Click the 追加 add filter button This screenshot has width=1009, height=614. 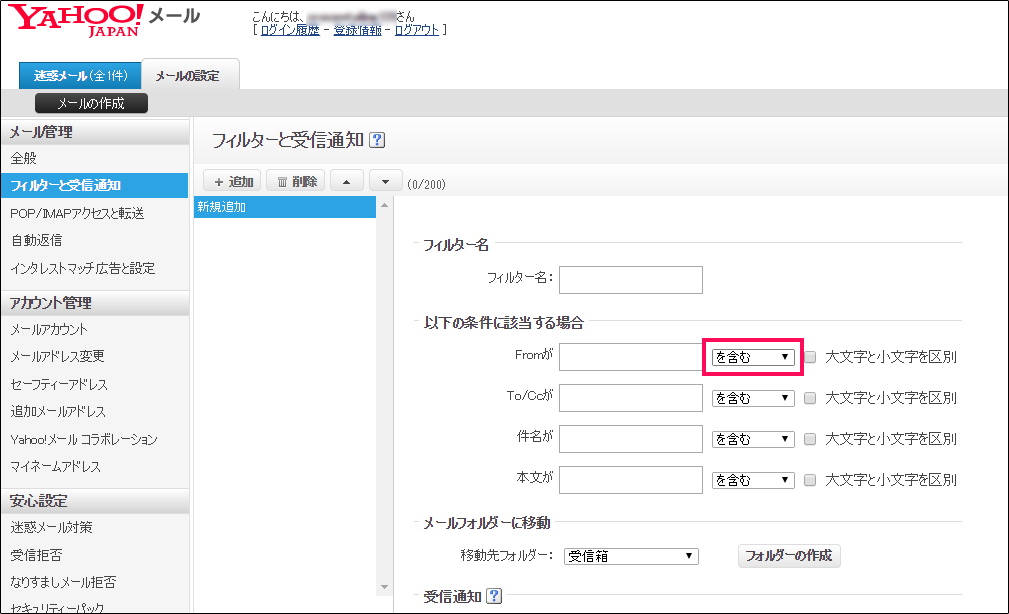point(232,181)
